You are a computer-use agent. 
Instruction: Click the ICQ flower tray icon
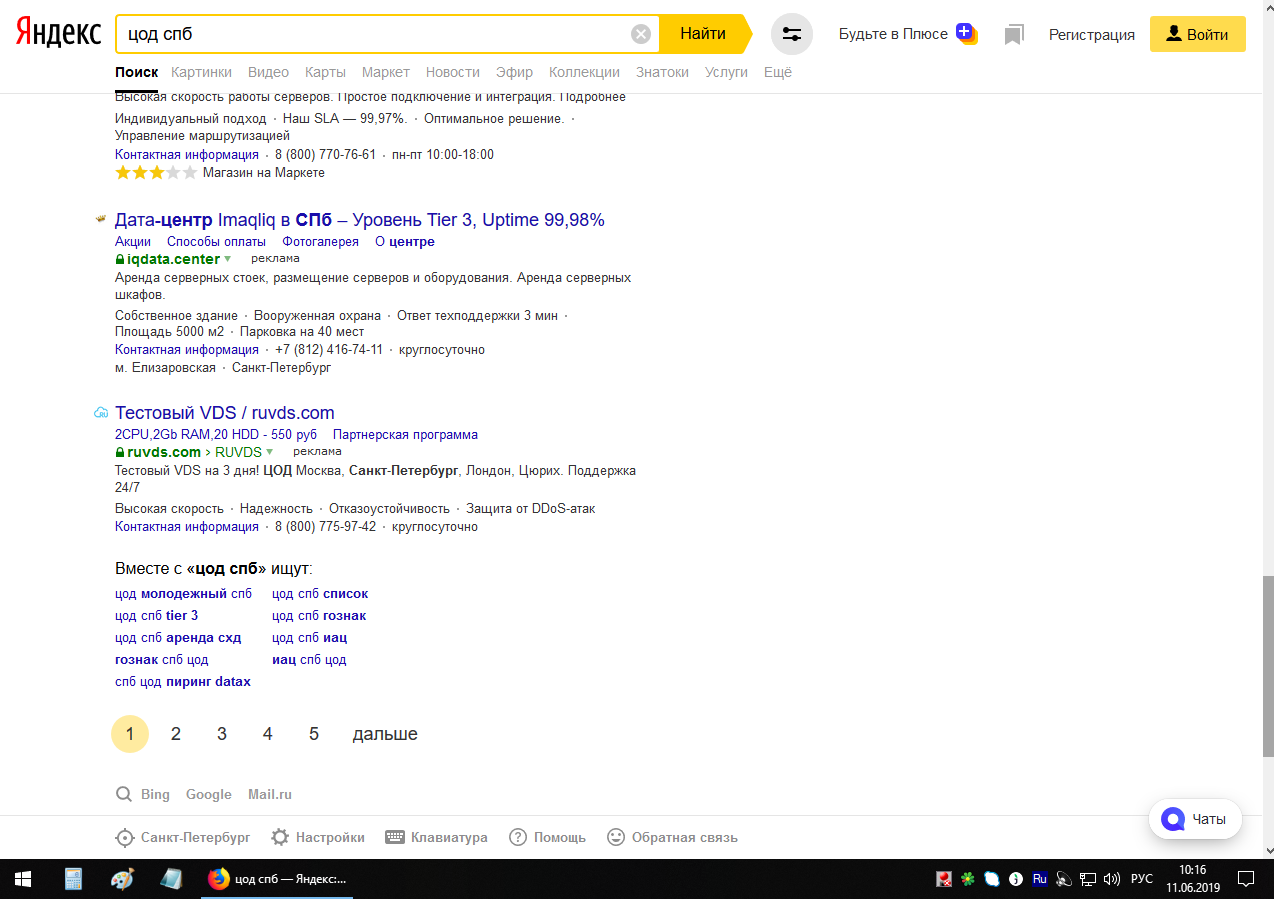tap(967, 880)
